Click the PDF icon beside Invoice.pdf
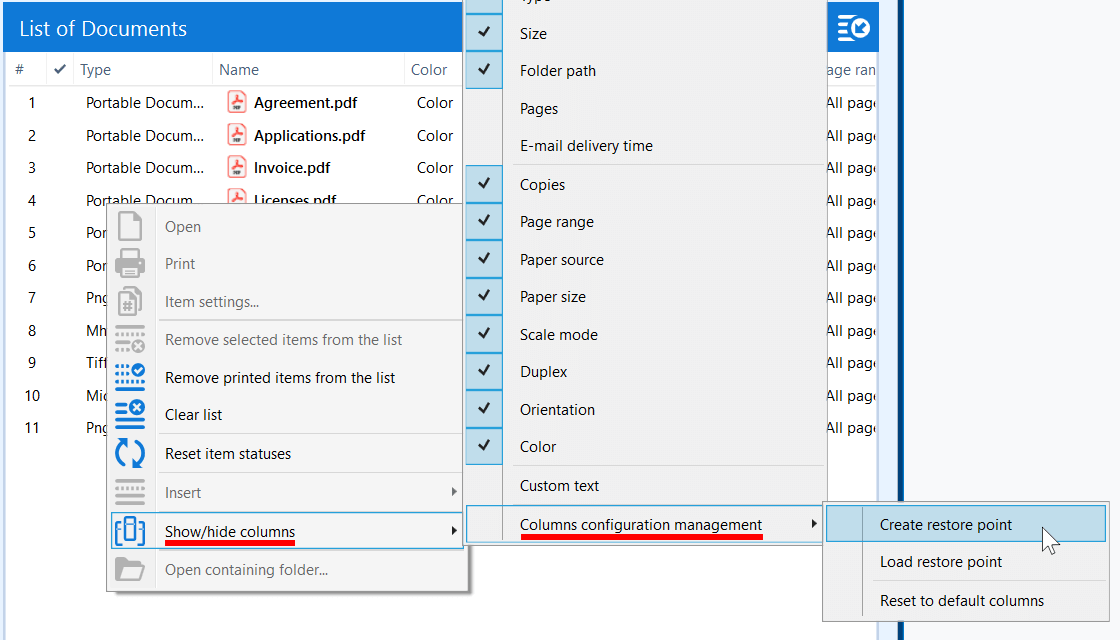Image resolution: width=1120 pixels, height=640 pixels. (237, 167)
